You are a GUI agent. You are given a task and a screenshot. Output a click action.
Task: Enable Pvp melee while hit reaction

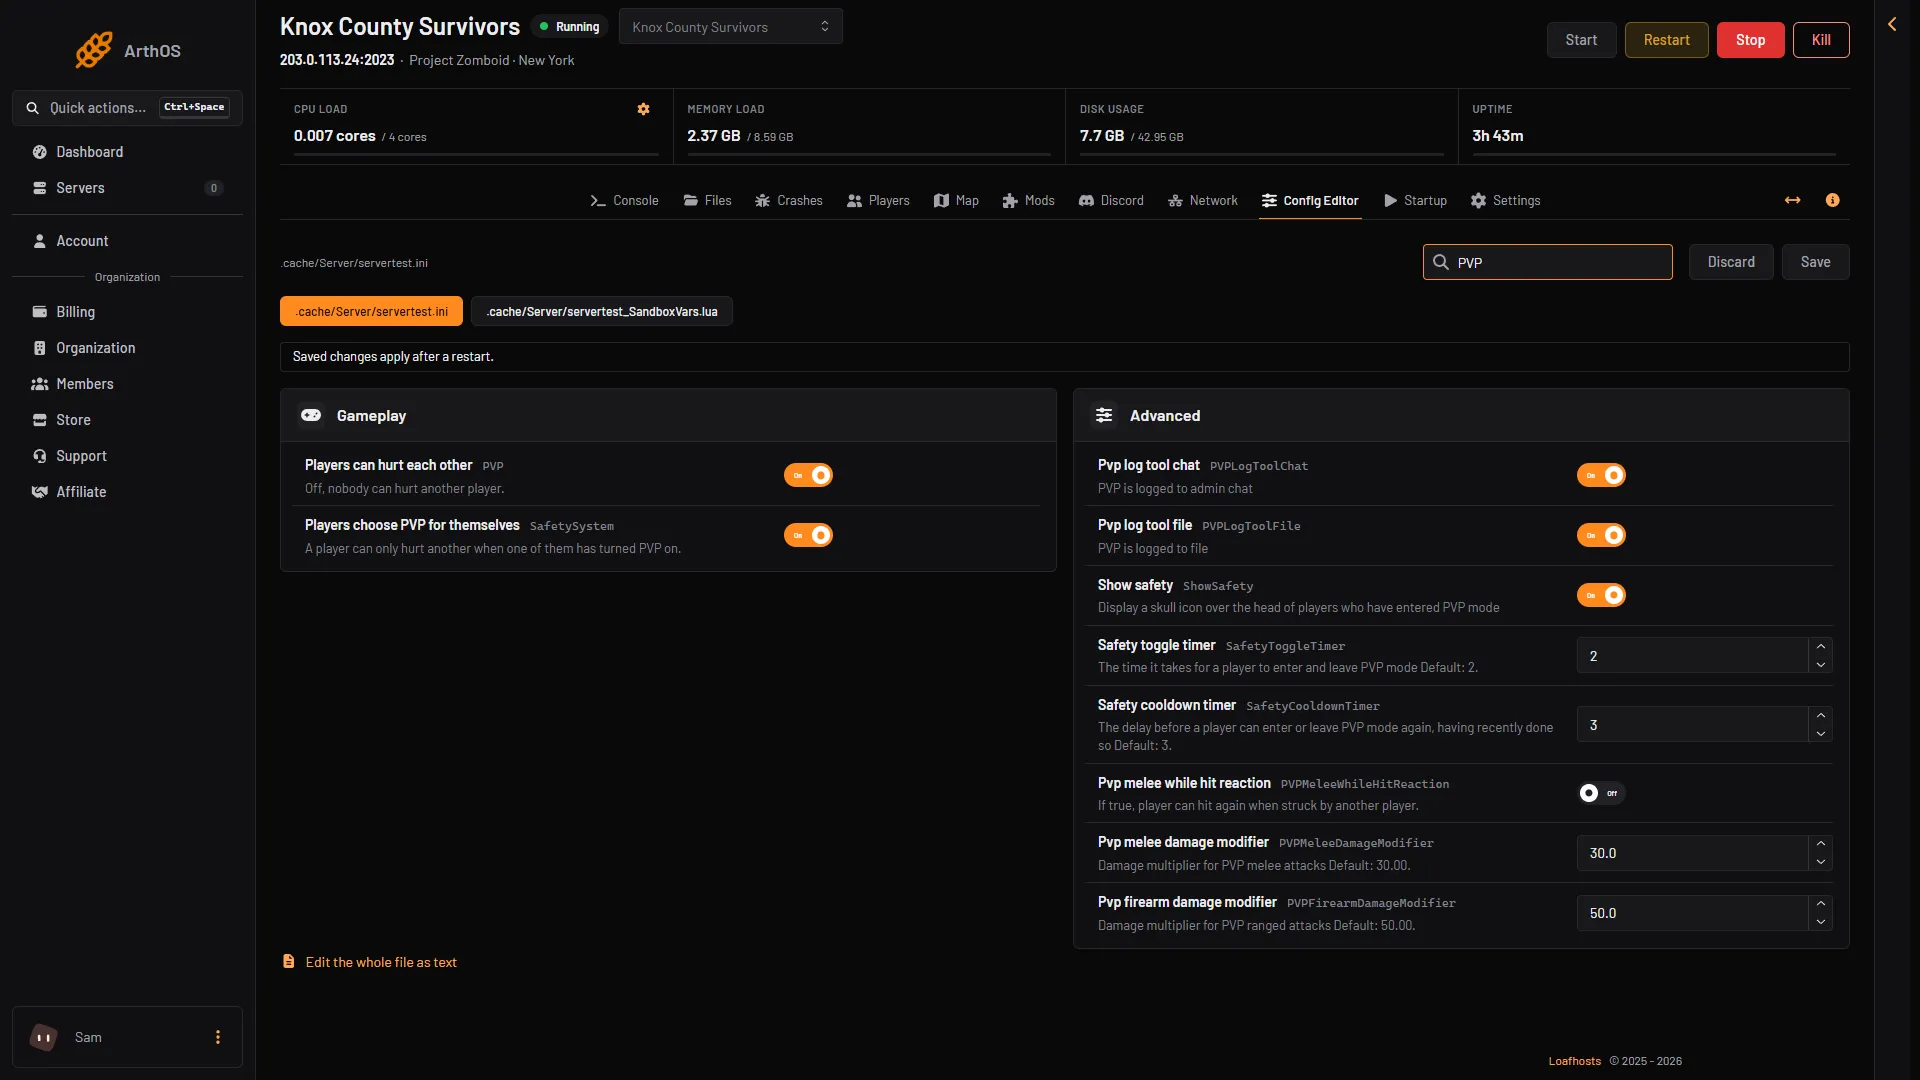[1601, 793]
